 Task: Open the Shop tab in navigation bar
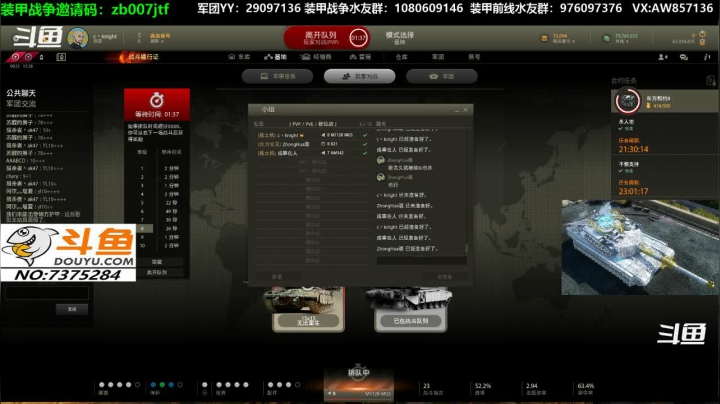point(360,57)
